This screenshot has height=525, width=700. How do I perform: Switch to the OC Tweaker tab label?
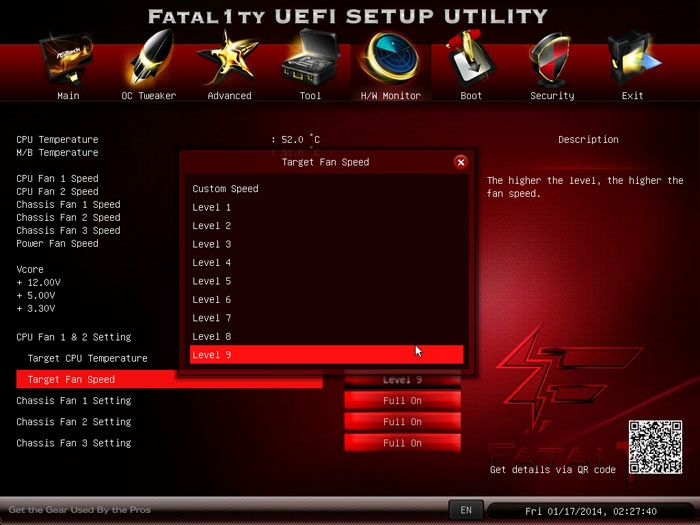point(149,96)
